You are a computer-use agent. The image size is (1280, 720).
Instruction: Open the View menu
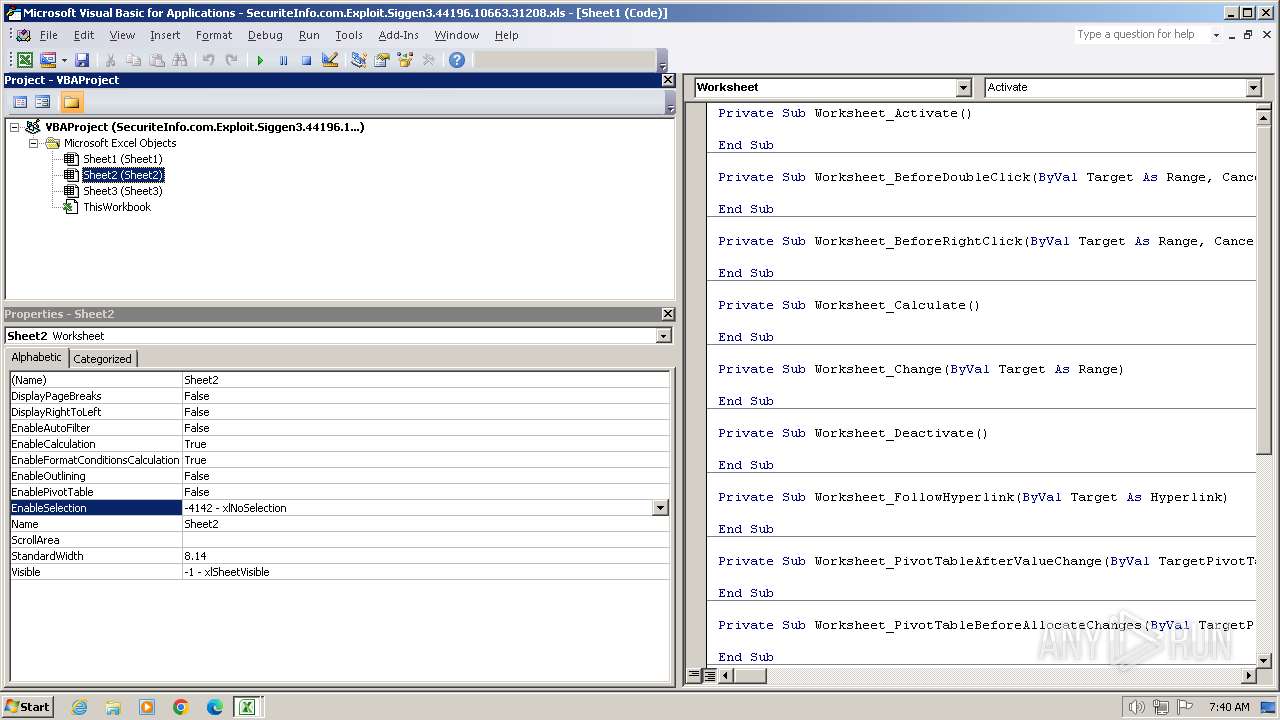[x=122, y=35]
